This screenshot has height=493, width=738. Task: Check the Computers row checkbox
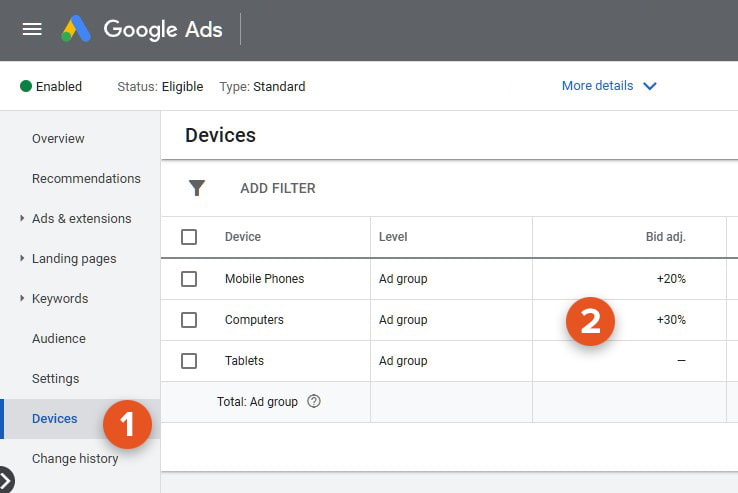click(x=189, y=320)
